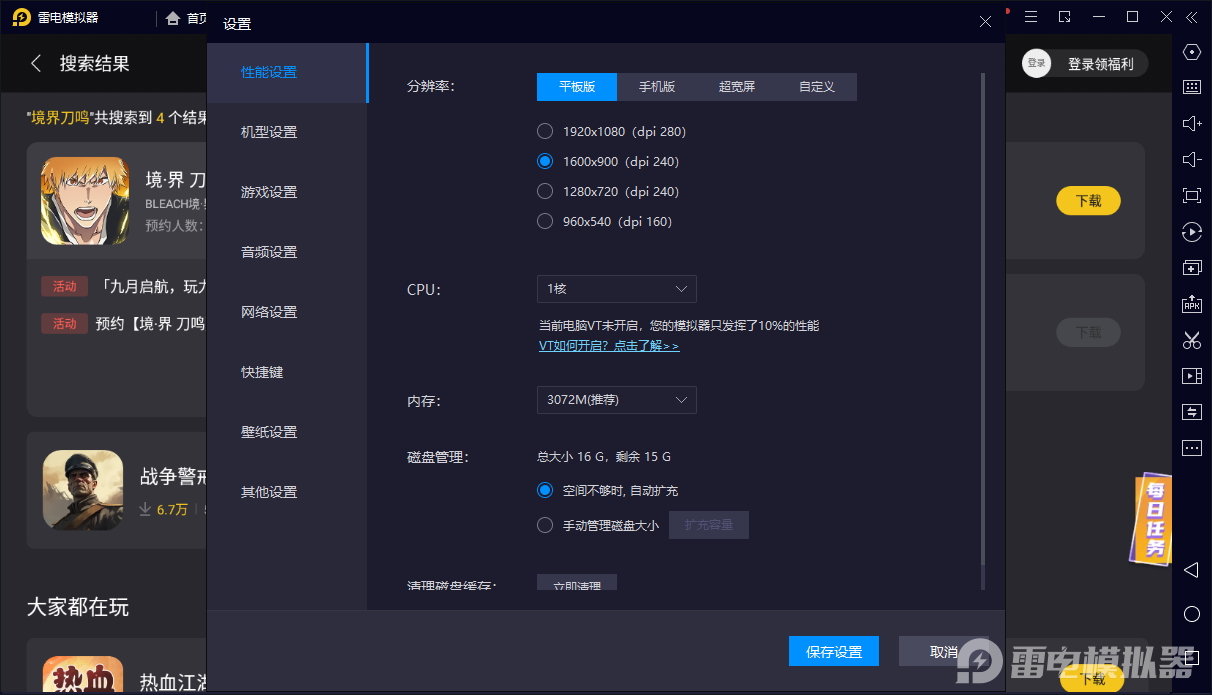Select the 960x540 resolution option

(x=545, y=221)
